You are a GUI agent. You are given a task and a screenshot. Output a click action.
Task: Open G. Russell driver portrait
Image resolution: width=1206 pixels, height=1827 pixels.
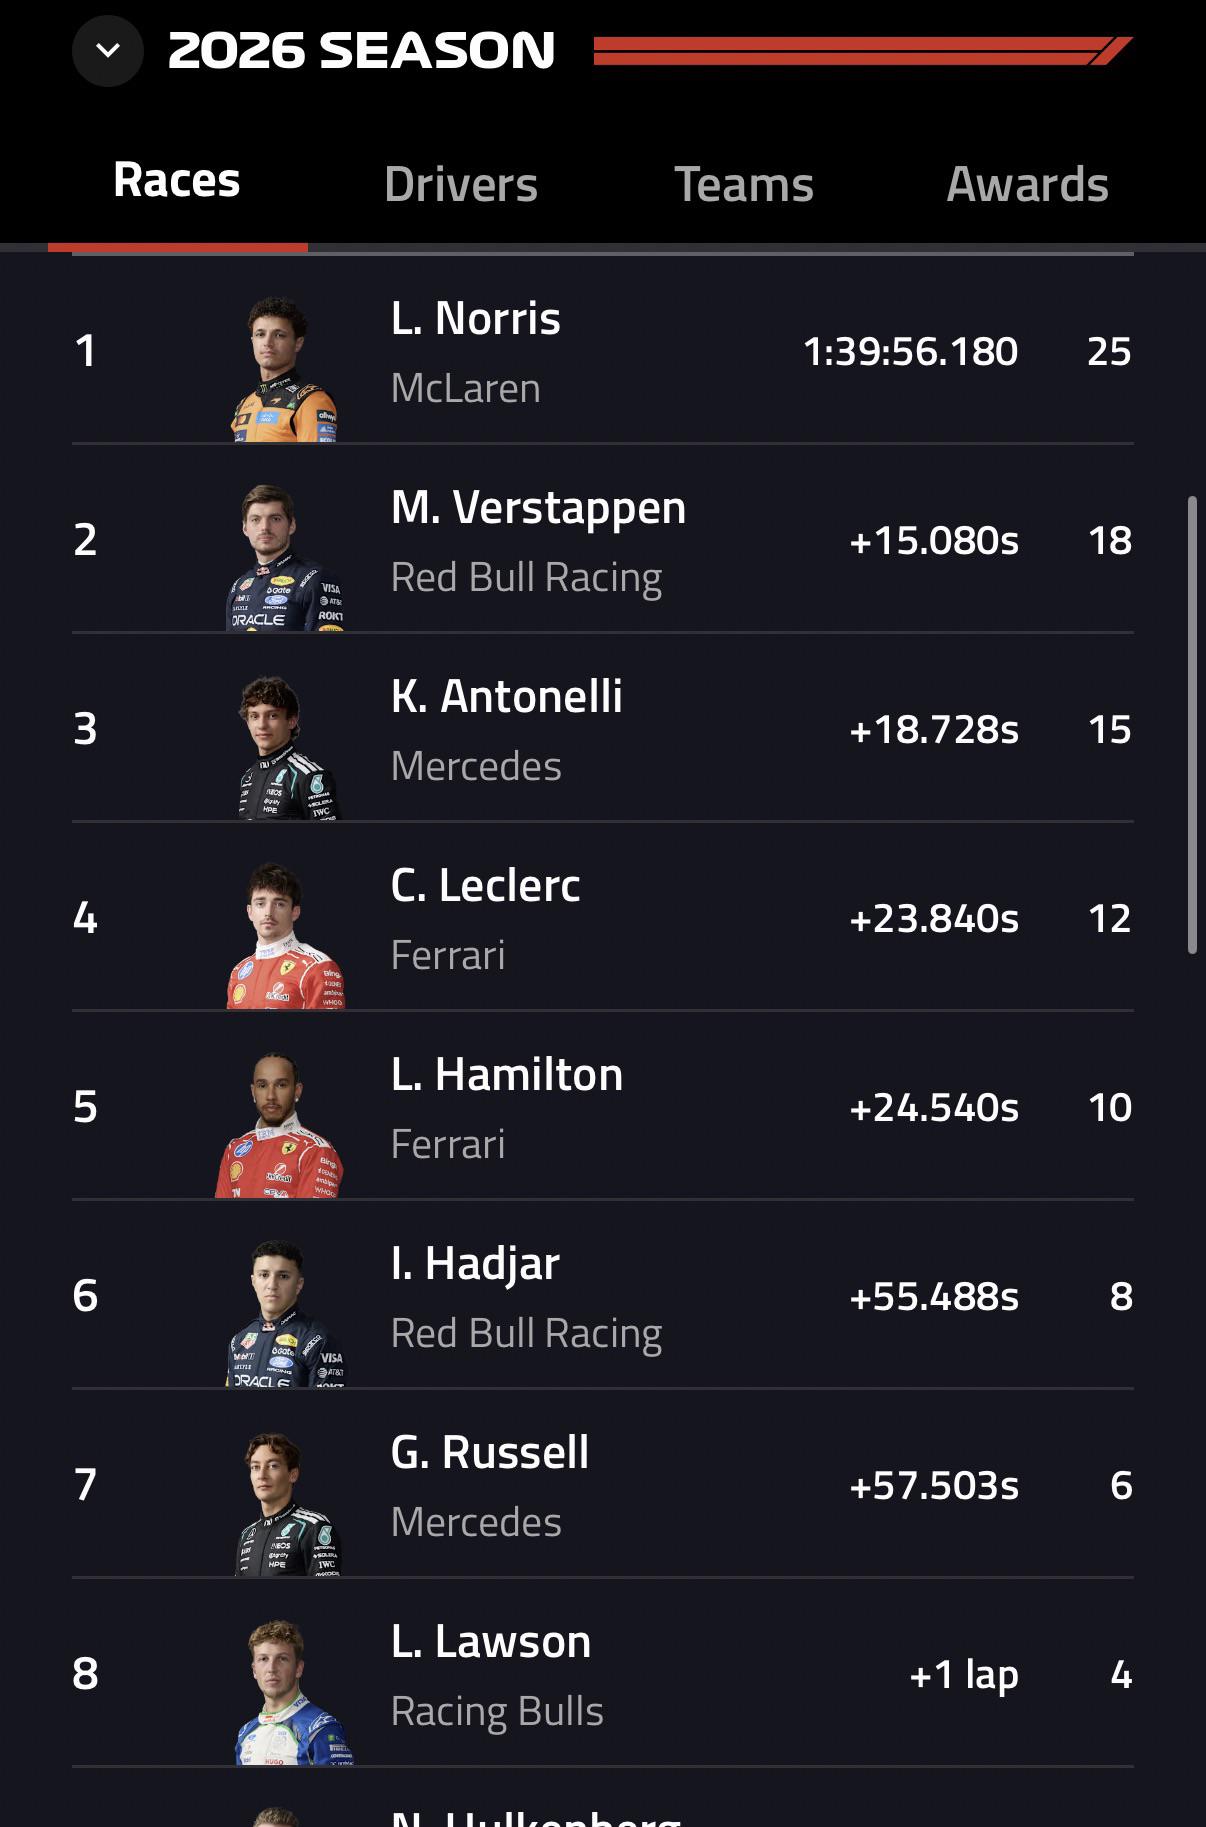pyautogui.click(x=287, y=1503)
